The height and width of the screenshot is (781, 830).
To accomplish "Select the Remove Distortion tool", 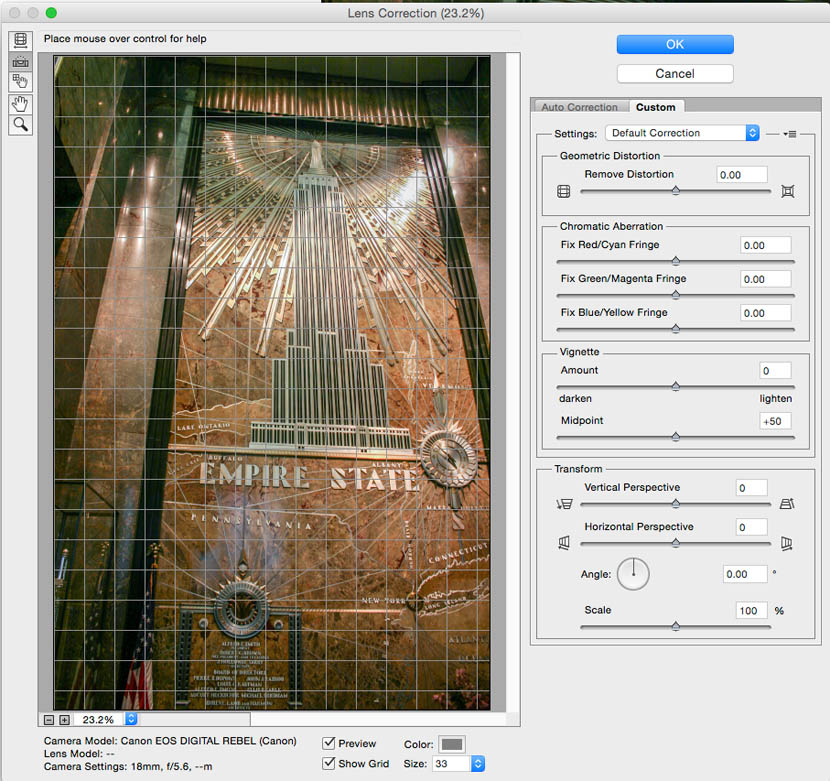I will (x=20, y=41).
